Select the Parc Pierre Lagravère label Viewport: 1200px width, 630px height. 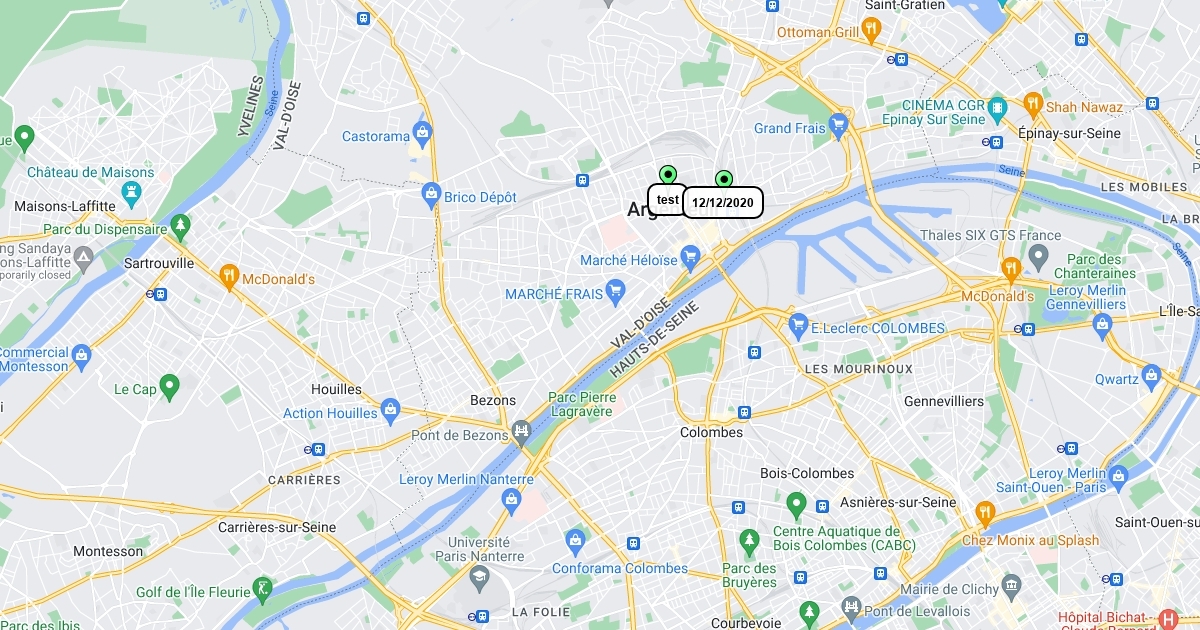pyautogui.click(x=580, y=404)
